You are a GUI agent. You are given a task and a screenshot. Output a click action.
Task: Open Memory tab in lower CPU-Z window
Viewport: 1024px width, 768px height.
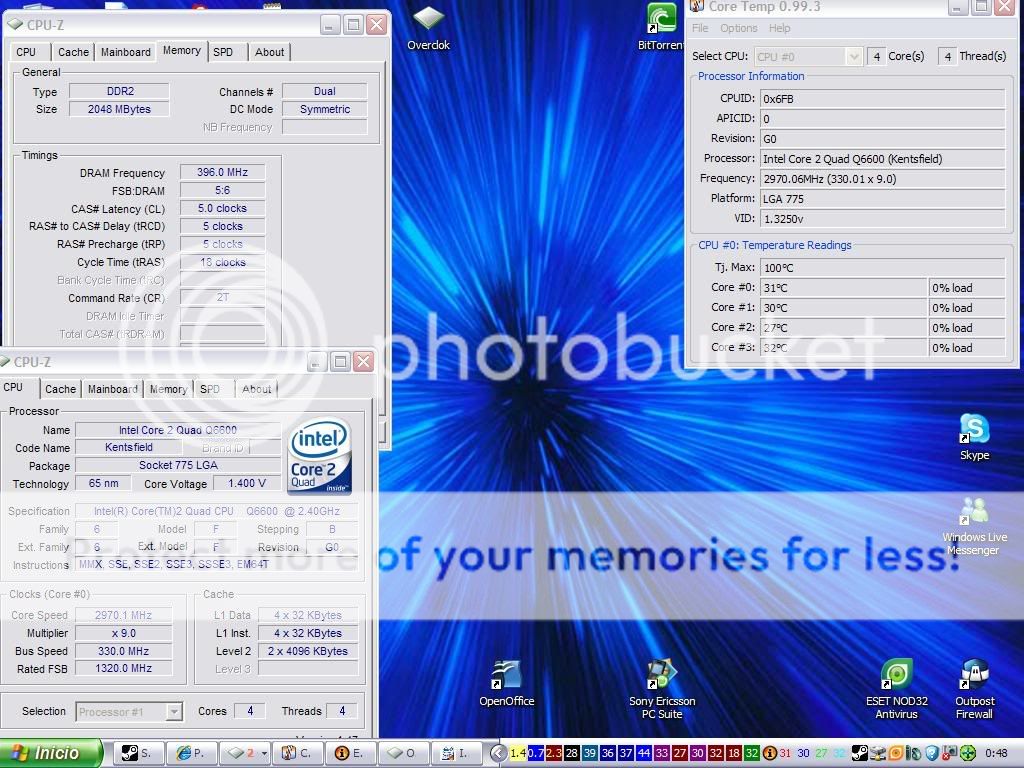pos(168,389)
